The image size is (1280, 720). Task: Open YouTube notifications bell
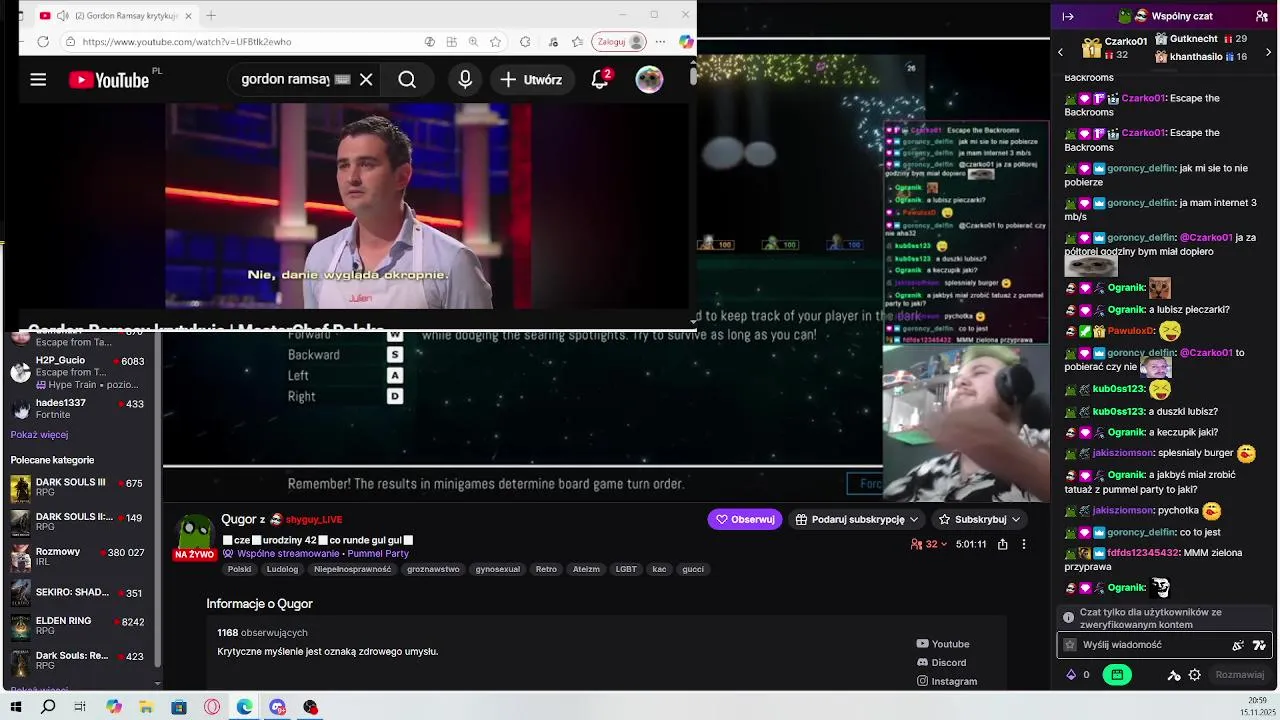tap(600, 80)
